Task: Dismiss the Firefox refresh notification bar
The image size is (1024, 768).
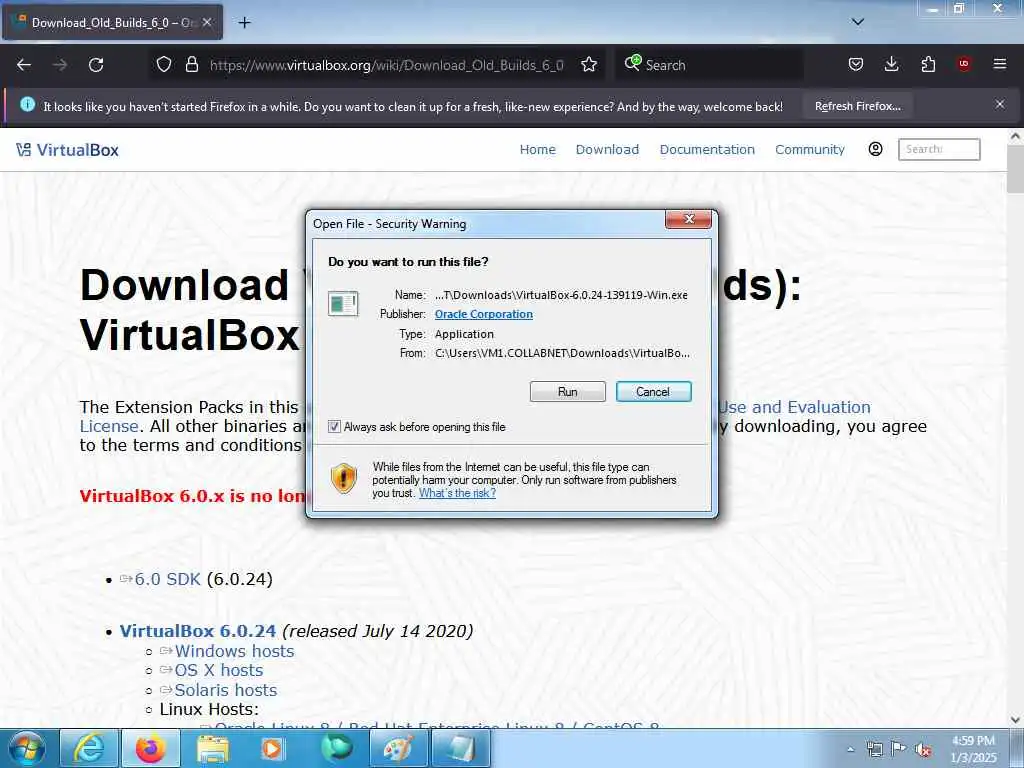Action: 1000,104
